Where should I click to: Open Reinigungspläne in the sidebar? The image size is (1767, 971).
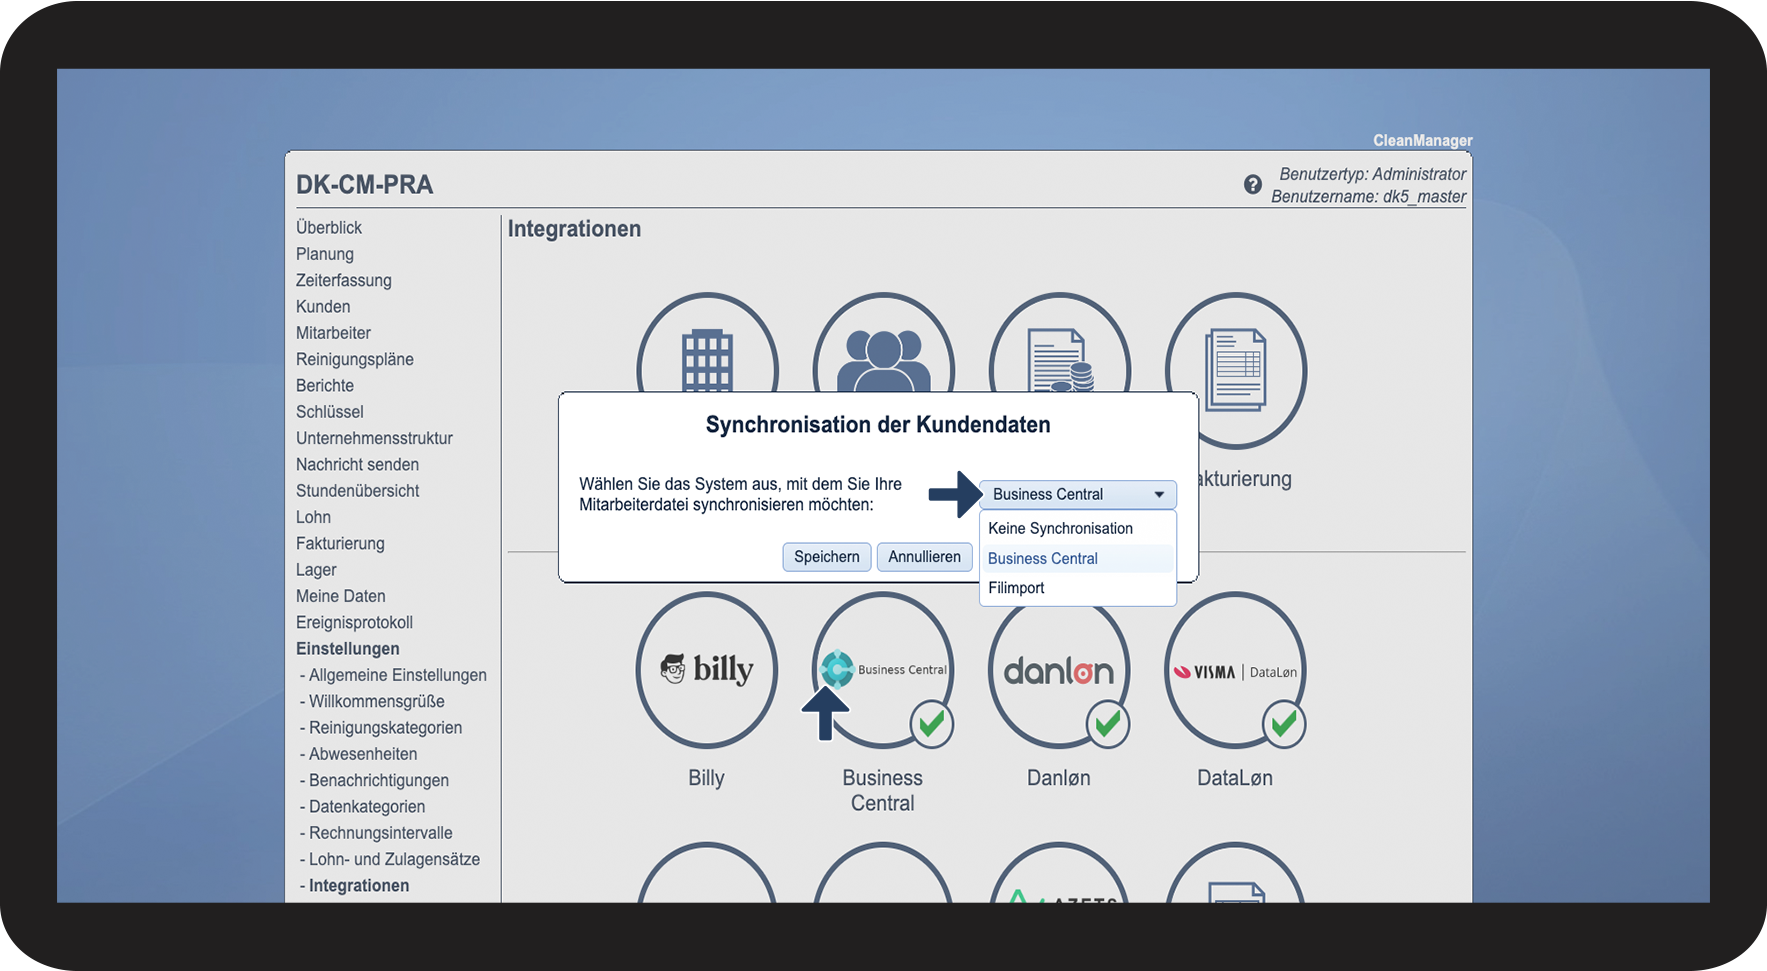pyautogui.click(x=355, y=359)
